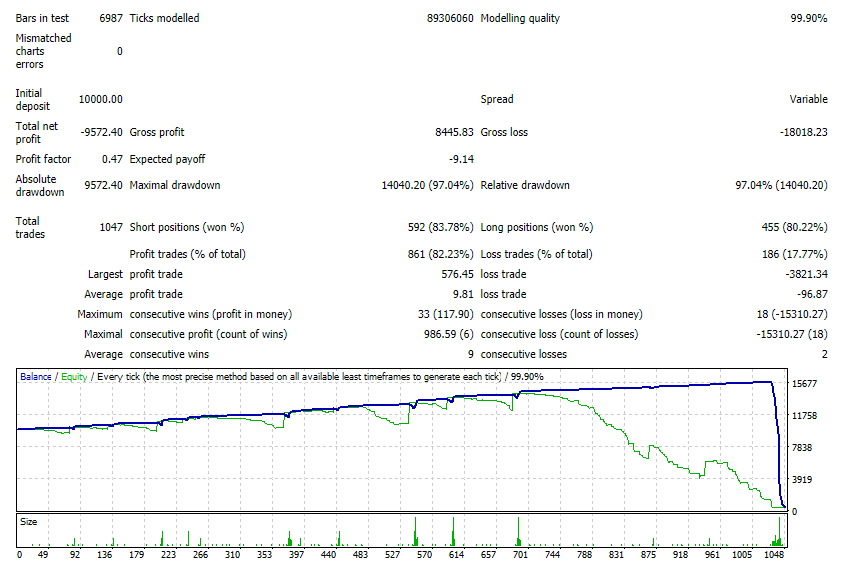Click Profit trades value 861 (82.23%)
Screen dimensions: 844x562
[x=440, y=254]
